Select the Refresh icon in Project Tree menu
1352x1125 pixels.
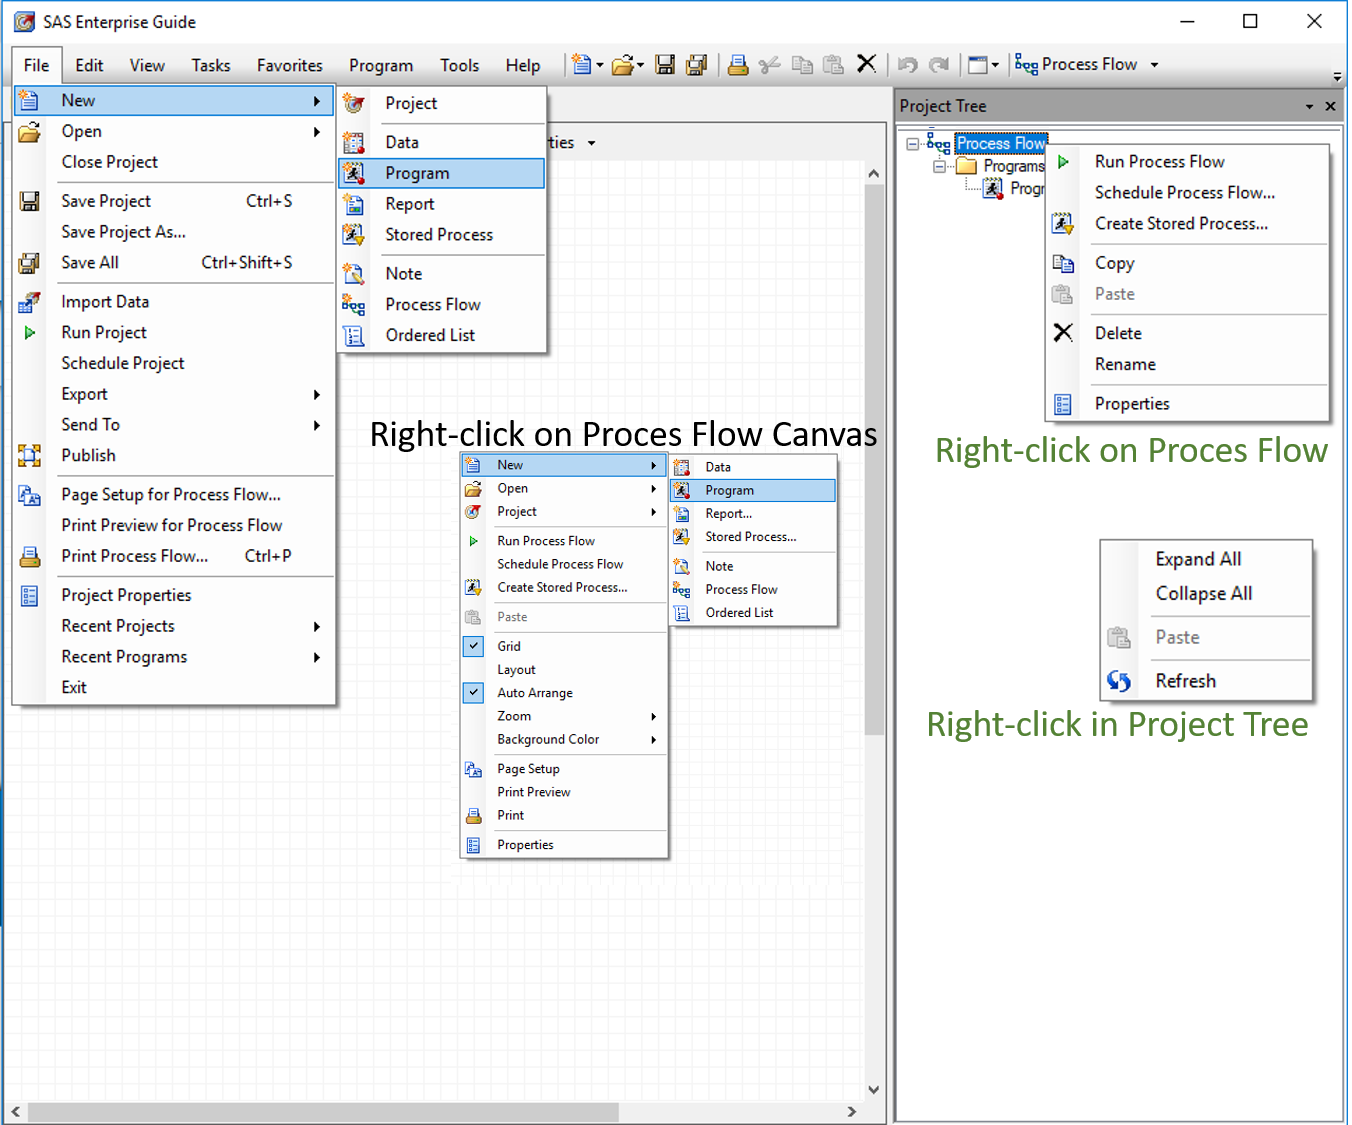[1120, 680]
